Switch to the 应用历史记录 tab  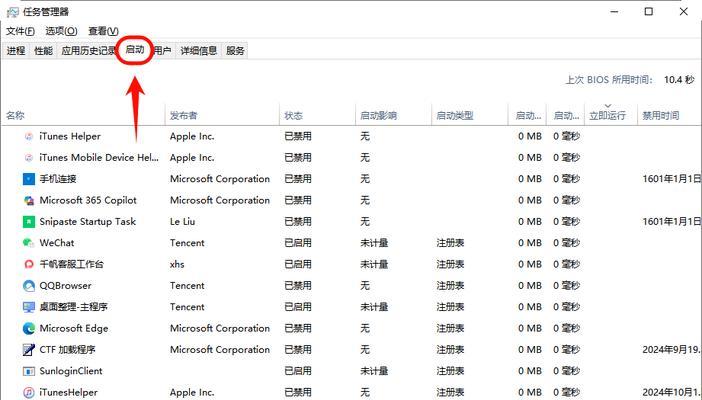tap(88, 51)
